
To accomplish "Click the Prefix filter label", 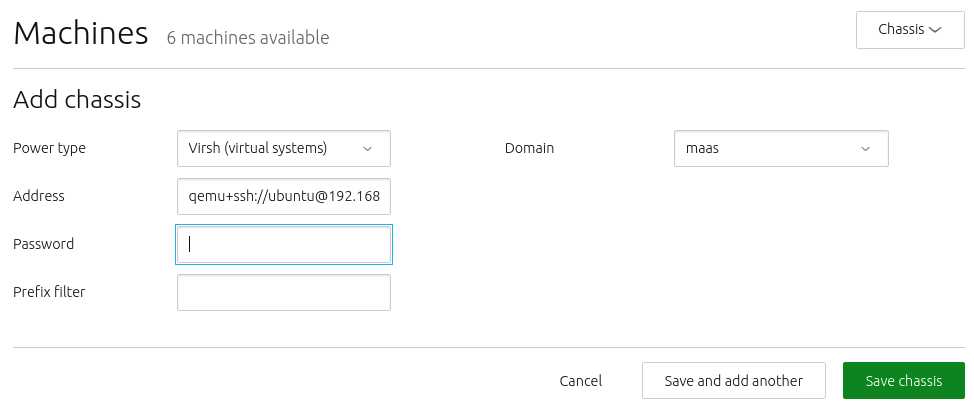I will pos(49,292).
